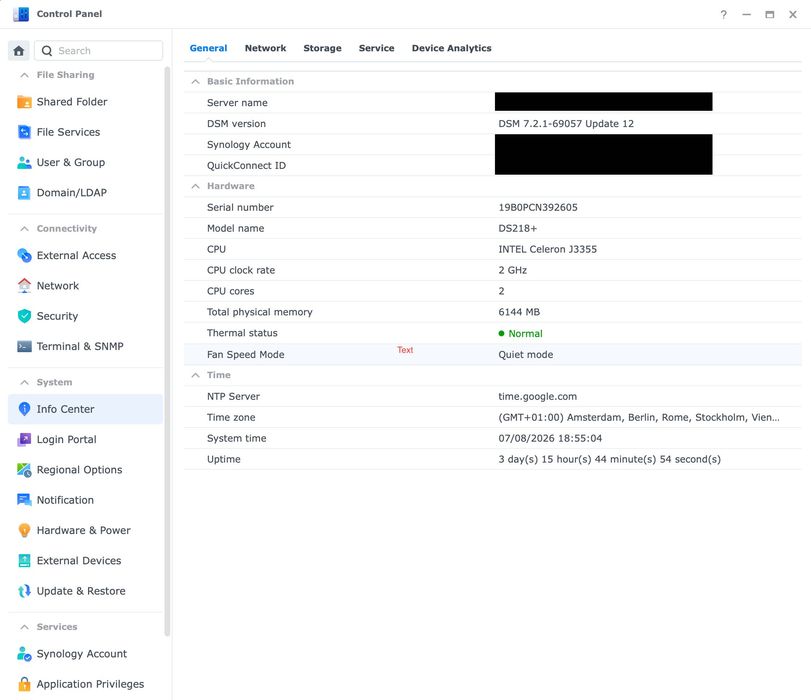Collapse the File Sharing section
The height and width of the screenshot is (700, 811).
(x=24, y=75)
